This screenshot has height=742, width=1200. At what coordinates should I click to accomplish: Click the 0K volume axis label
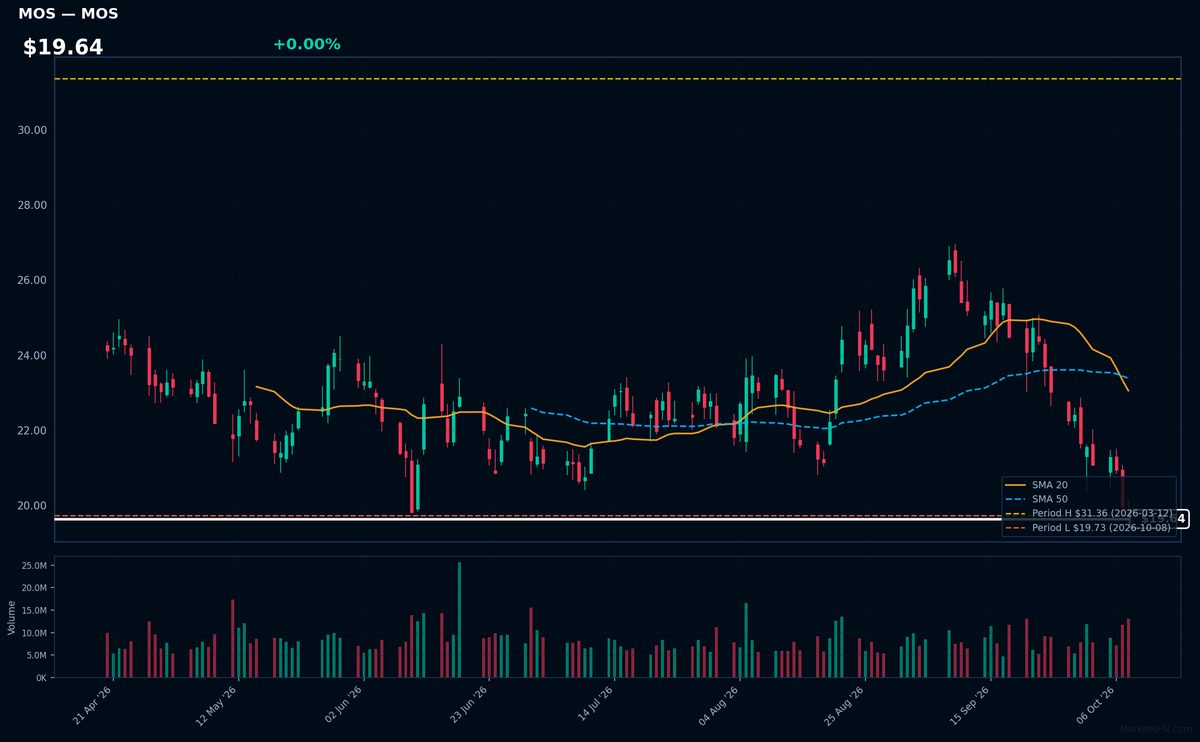(41, 677)
